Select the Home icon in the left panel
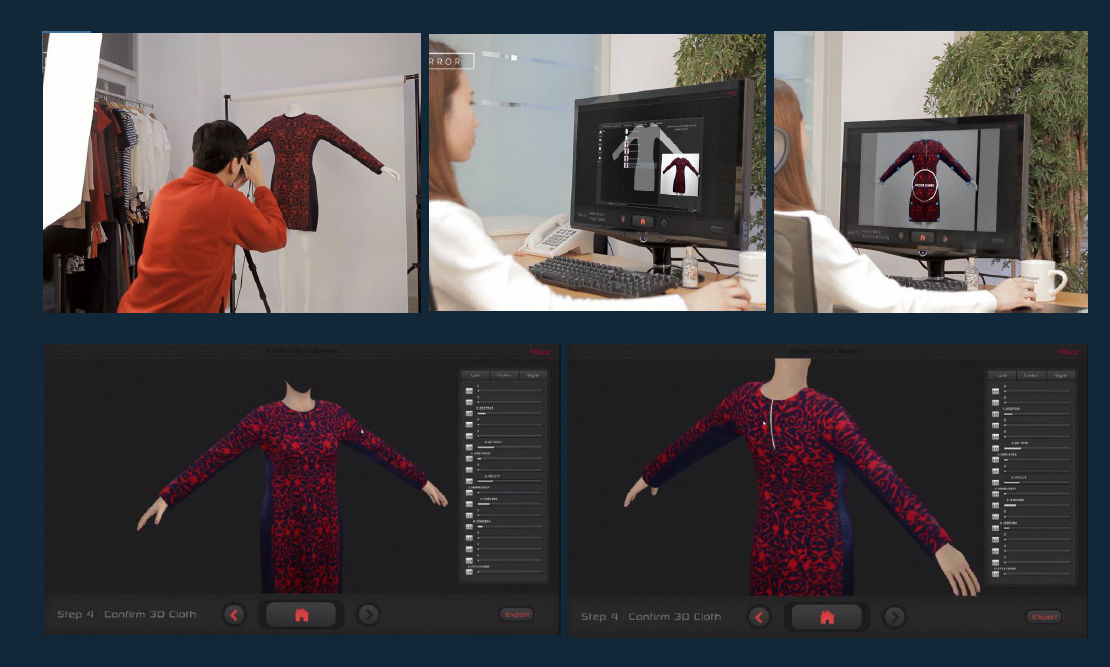This screenshot has height=667, width=1110. pyautogui.click(x=301, y=615)
